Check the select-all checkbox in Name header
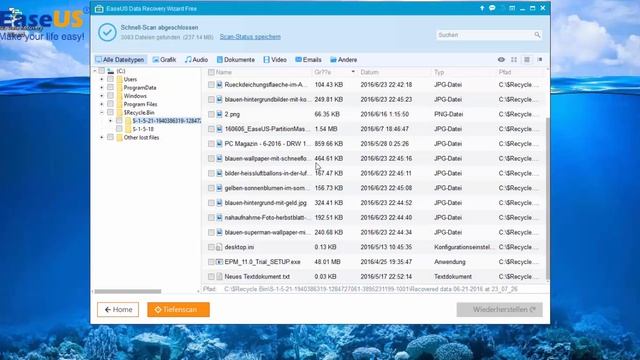This screenshot has height=360, width=640. click(211, 72)
